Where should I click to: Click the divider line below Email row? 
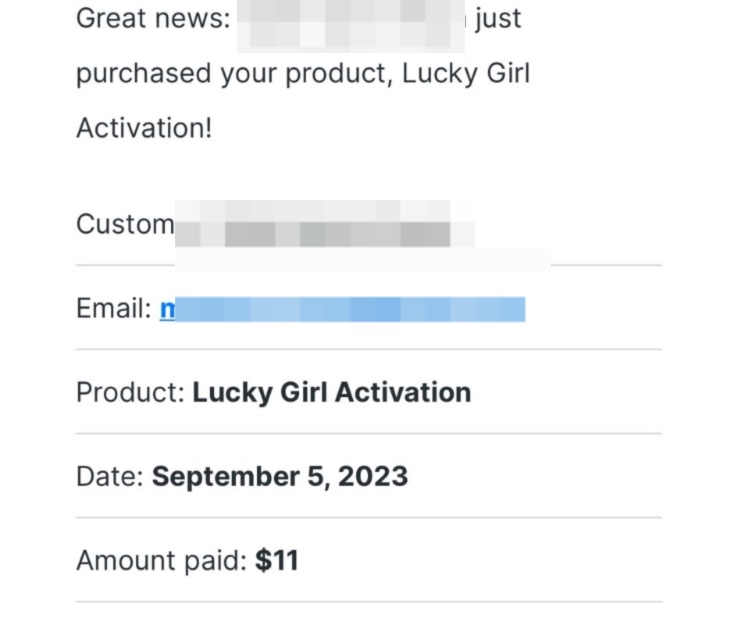point(368,350)
